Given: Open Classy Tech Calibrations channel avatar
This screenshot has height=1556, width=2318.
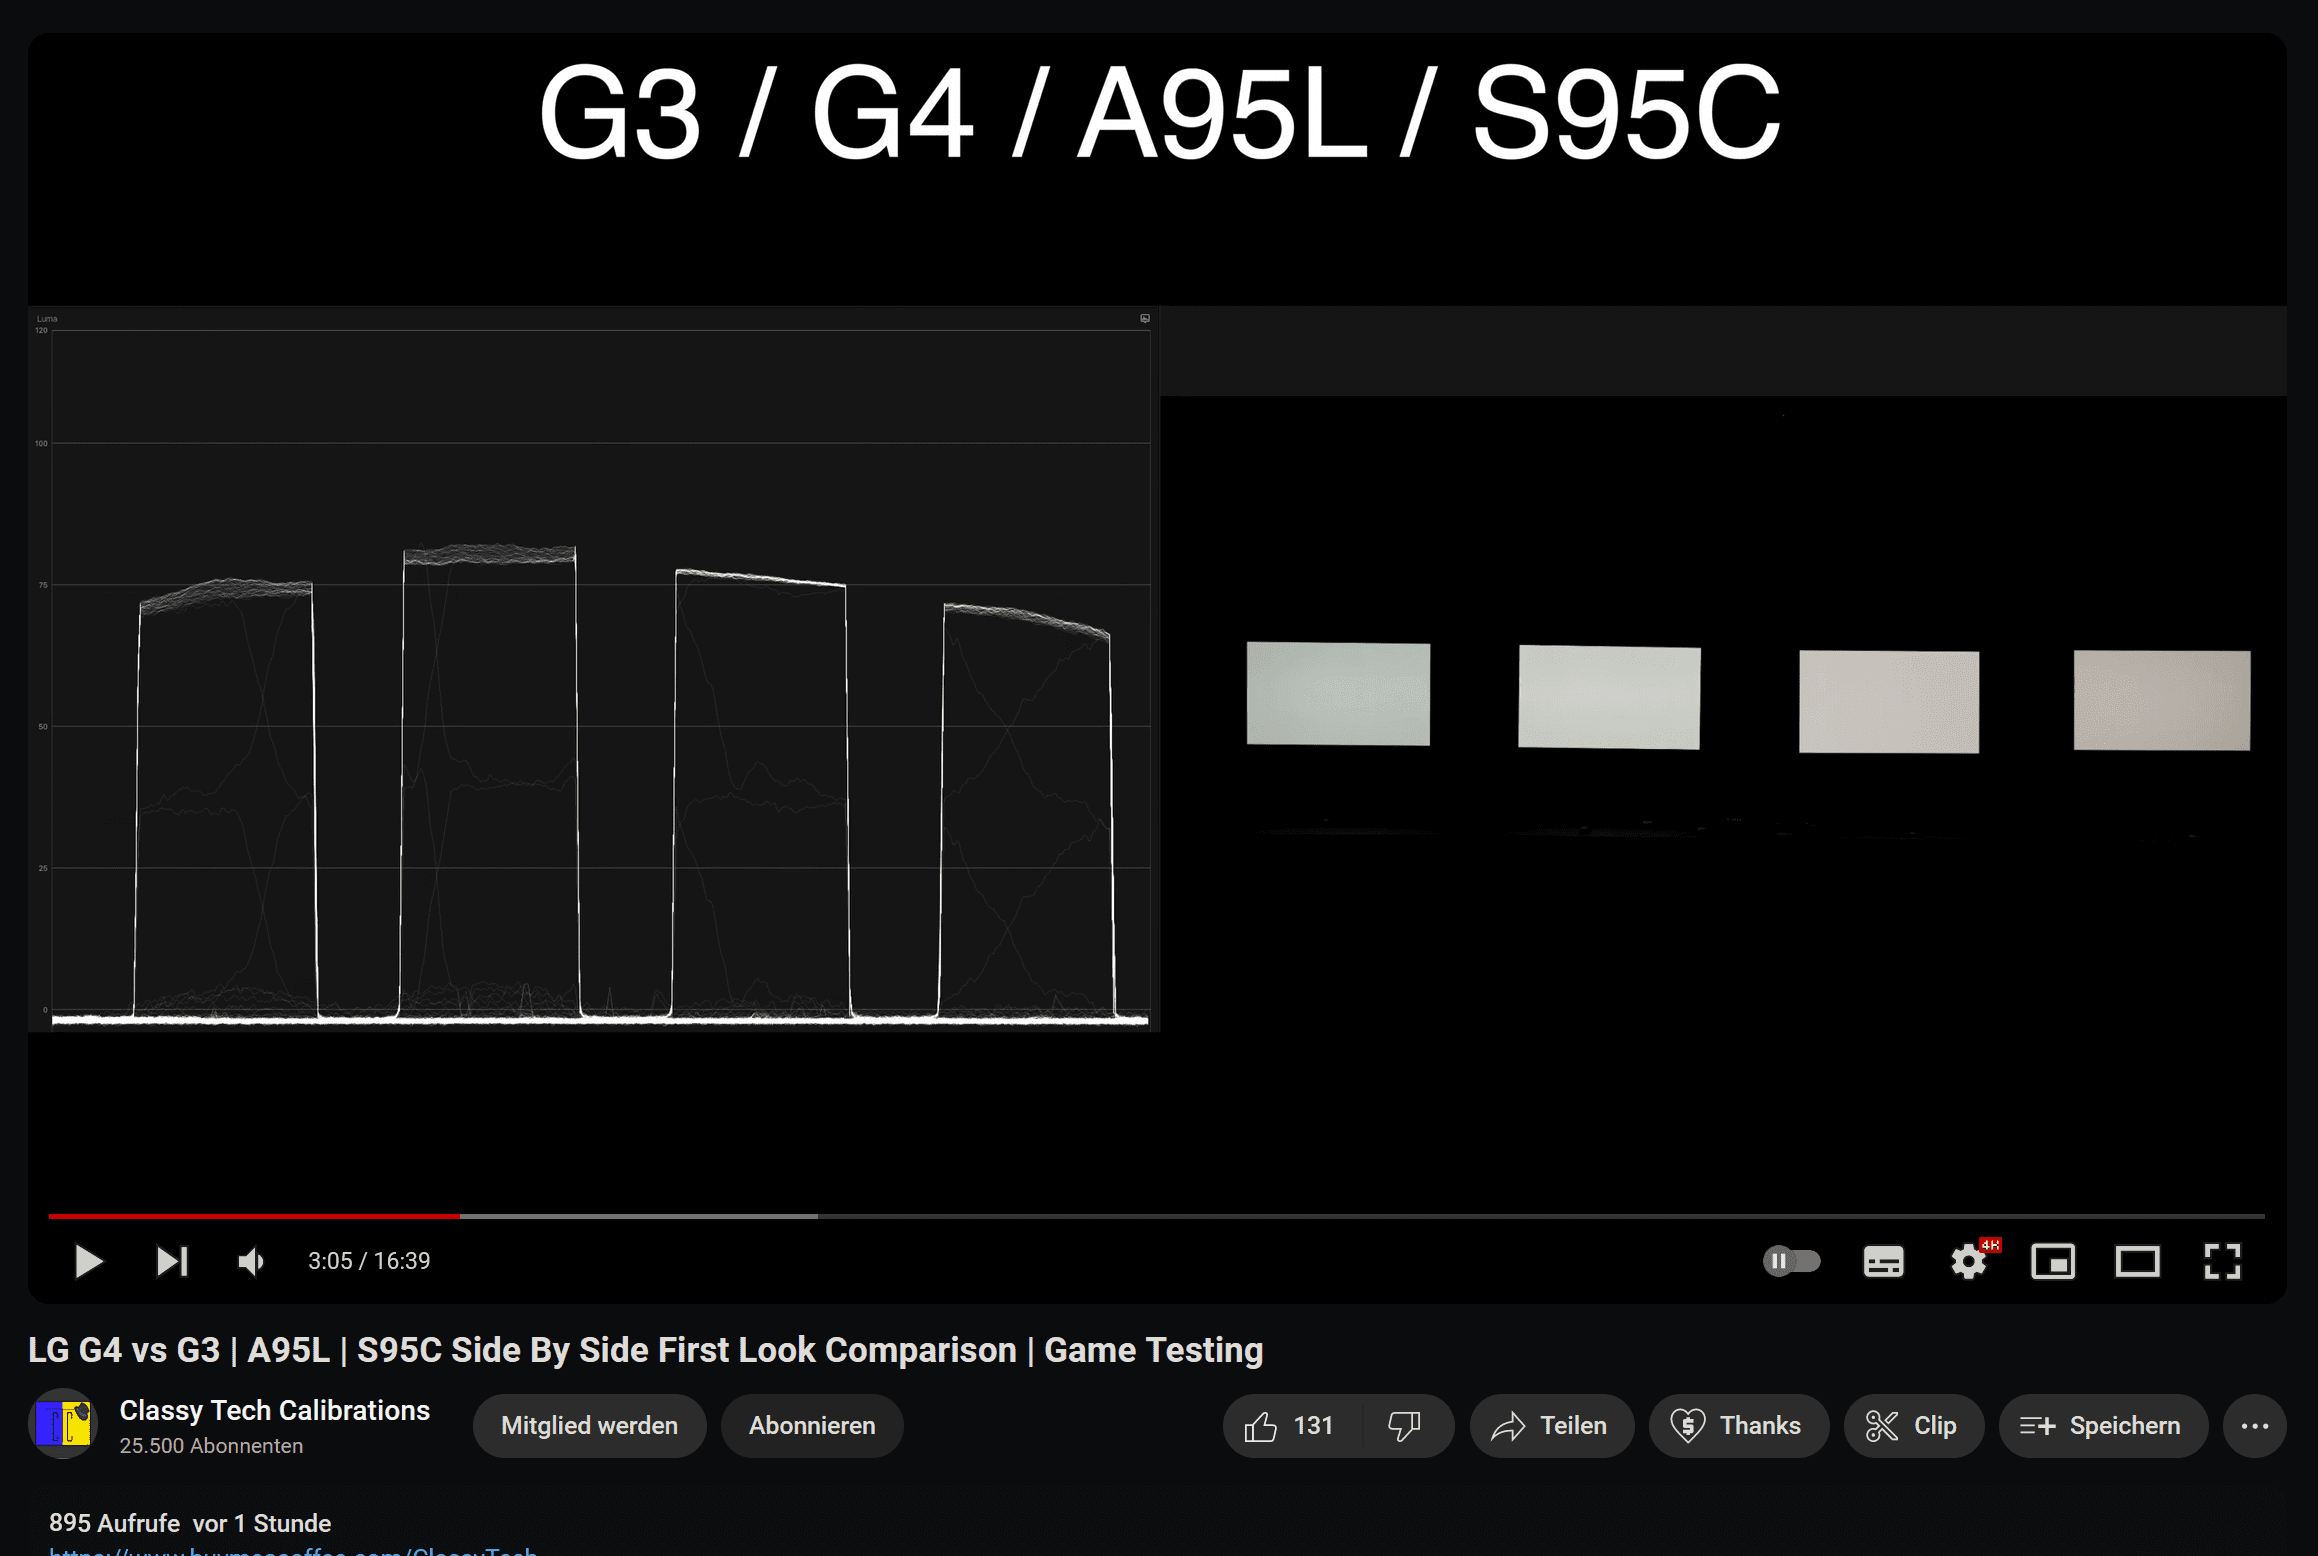Looking at the screenshot, I should pos(63,1424).
